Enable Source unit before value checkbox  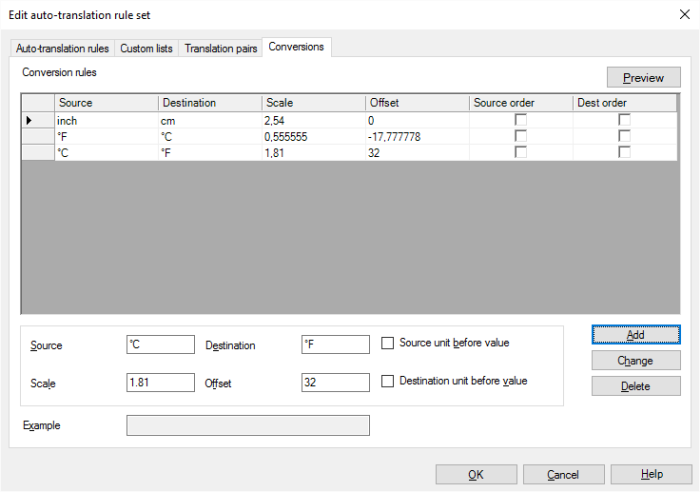[x=389, y=344]
